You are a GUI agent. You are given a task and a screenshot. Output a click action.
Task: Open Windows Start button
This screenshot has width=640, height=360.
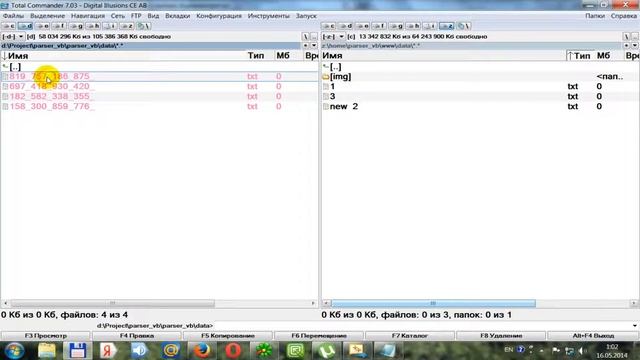pyautogui.click(x=15, y=350)
